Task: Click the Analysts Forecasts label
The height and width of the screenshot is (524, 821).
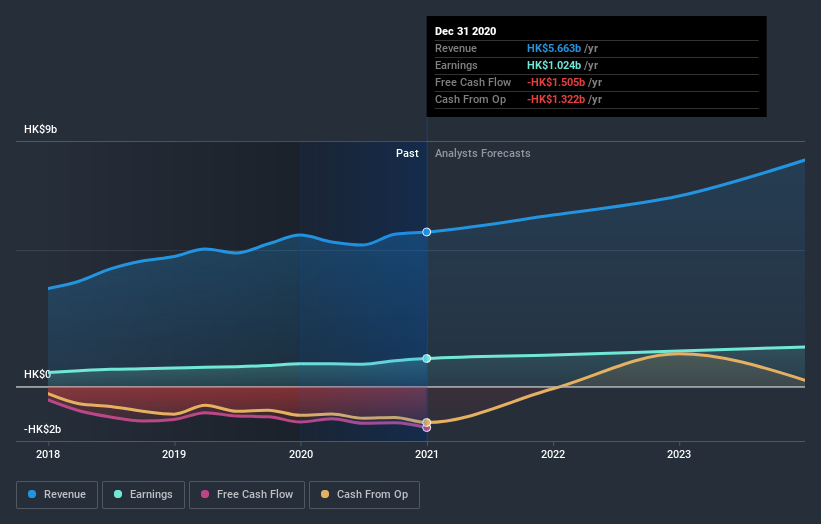Action: (x=482, y=153)
